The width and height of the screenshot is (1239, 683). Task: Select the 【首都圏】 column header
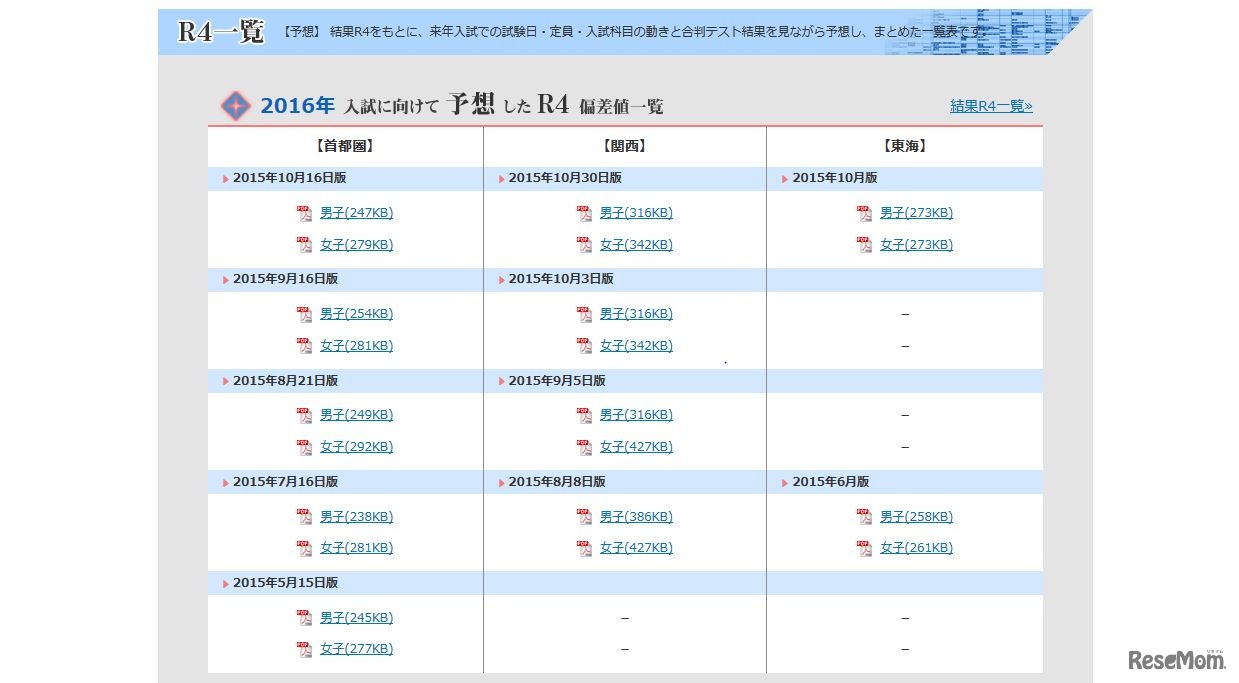click(344, 144)
